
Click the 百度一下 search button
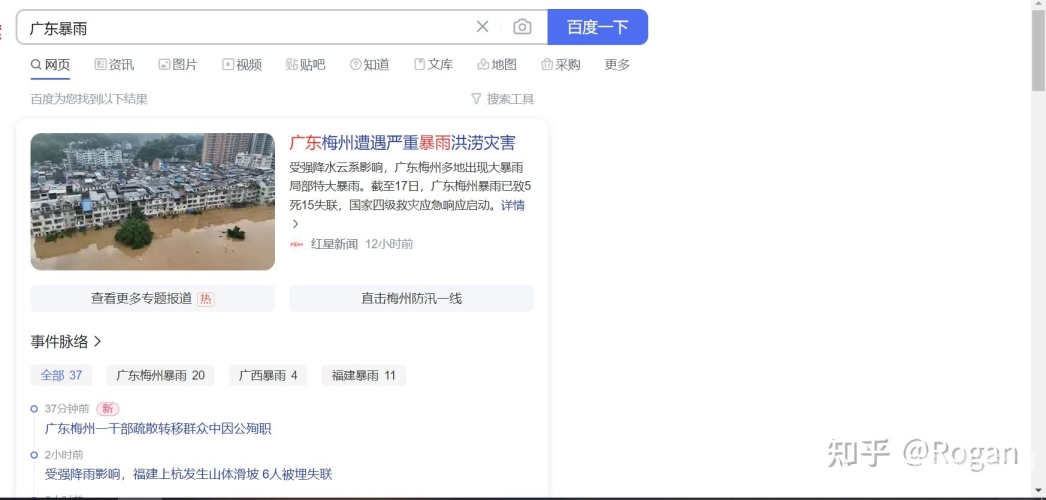(x=598, y=27)
